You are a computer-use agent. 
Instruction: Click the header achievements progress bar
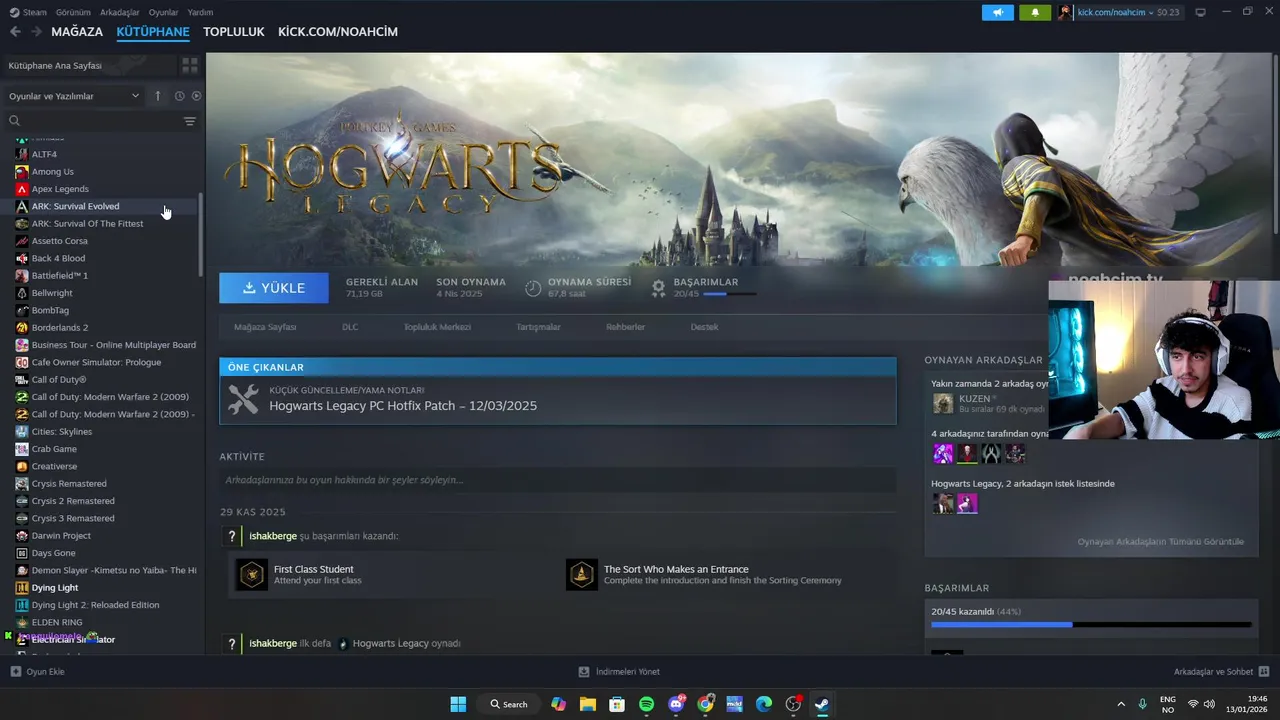729,294
